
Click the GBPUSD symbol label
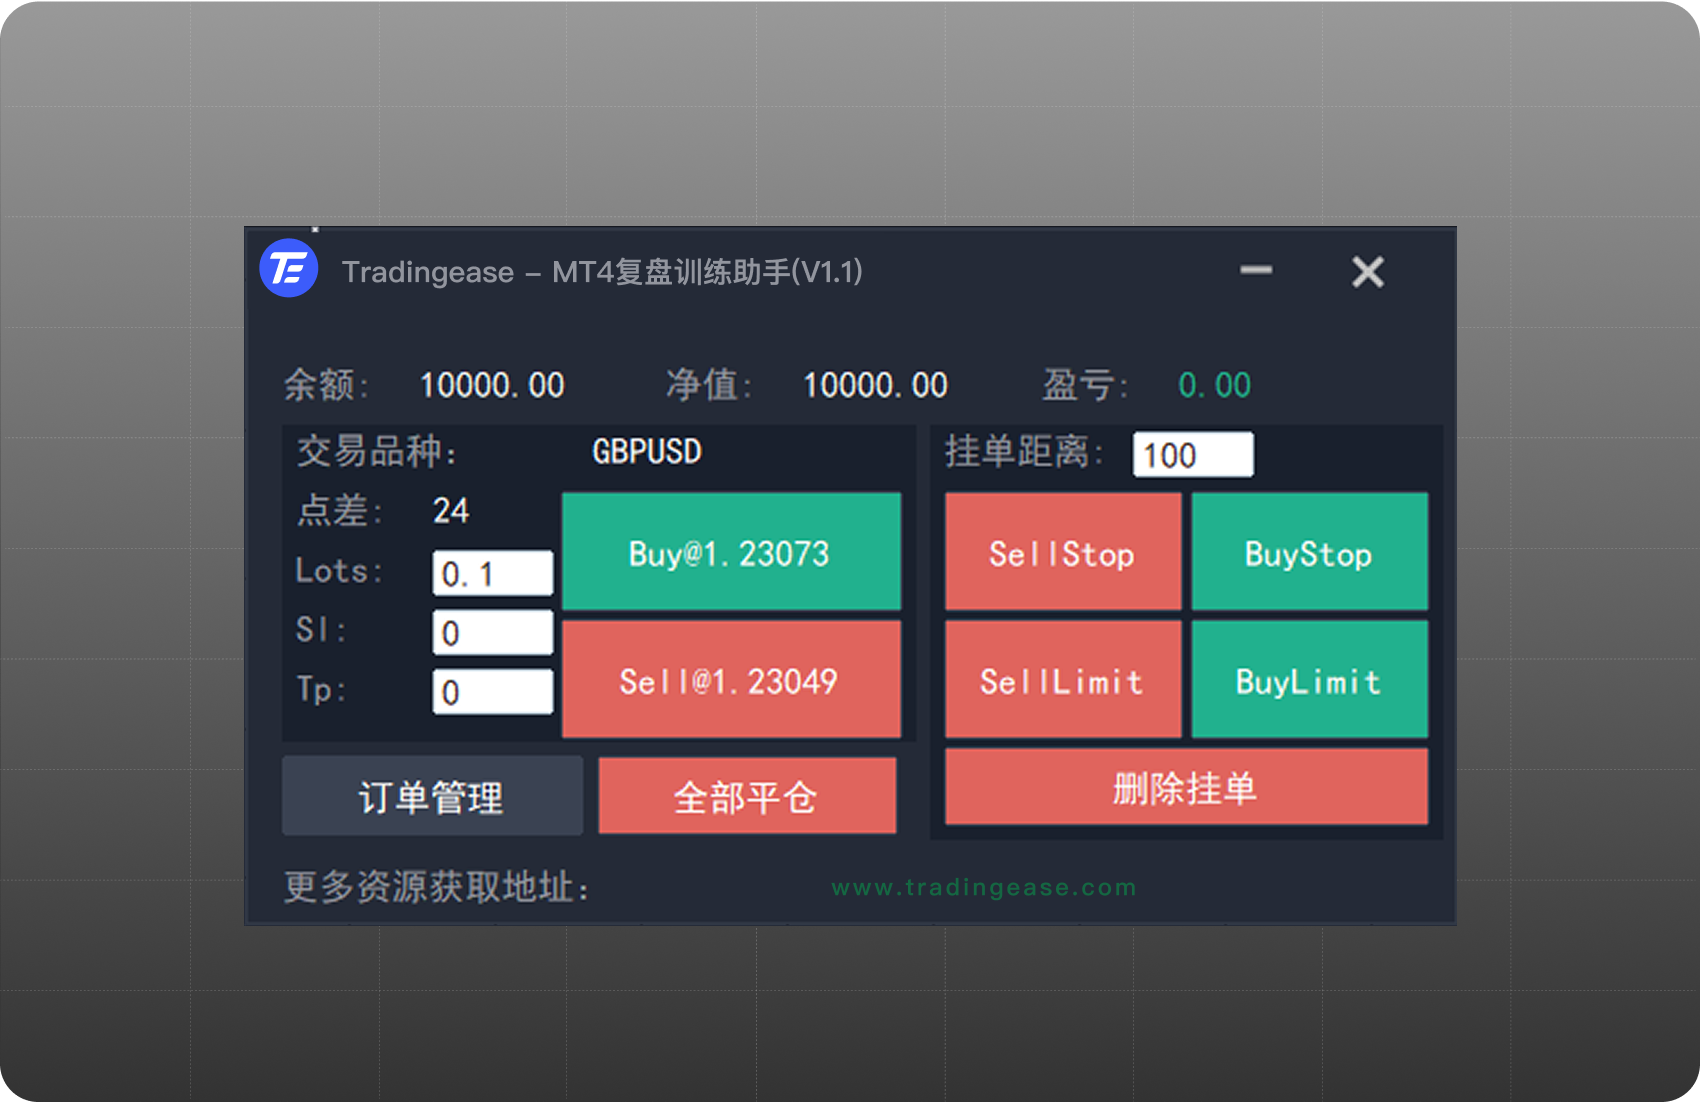point(646,452)
